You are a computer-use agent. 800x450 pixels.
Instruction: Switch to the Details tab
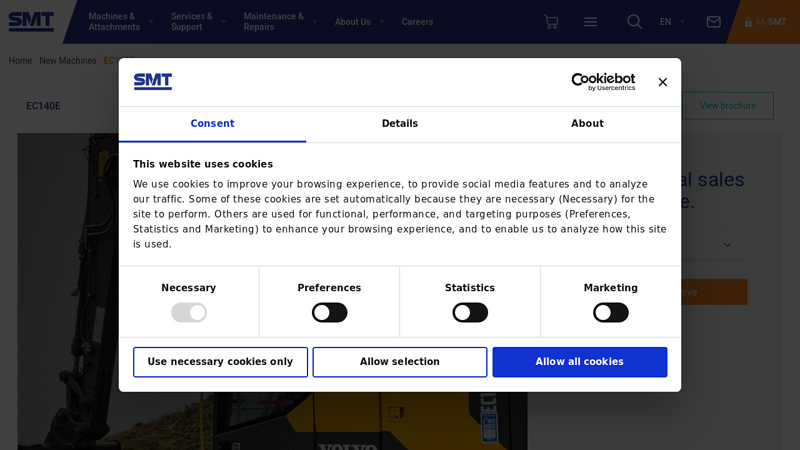click(x=400, y=124)
